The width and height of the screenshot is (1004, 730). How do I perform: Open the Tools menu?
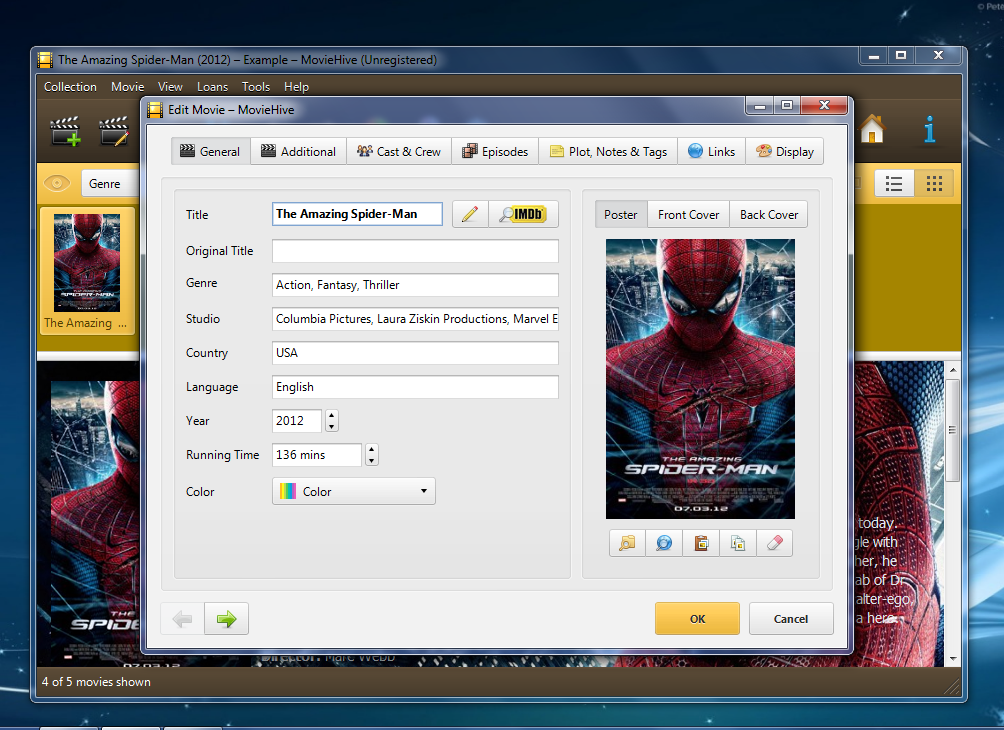(x=256, y=86)
